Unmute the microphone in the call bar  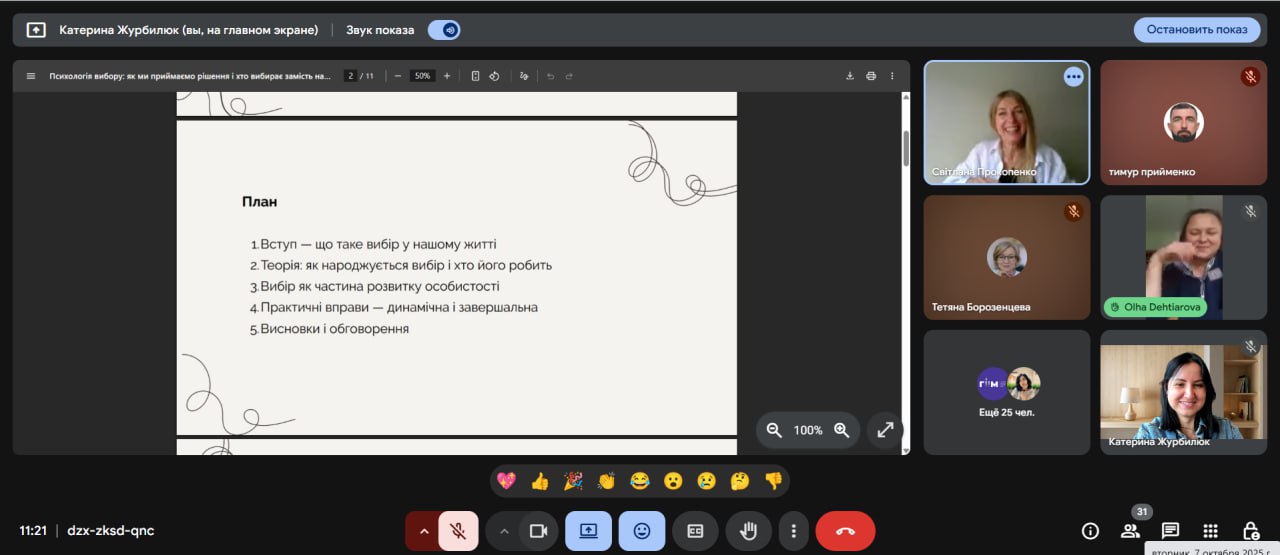pos(458,531)
